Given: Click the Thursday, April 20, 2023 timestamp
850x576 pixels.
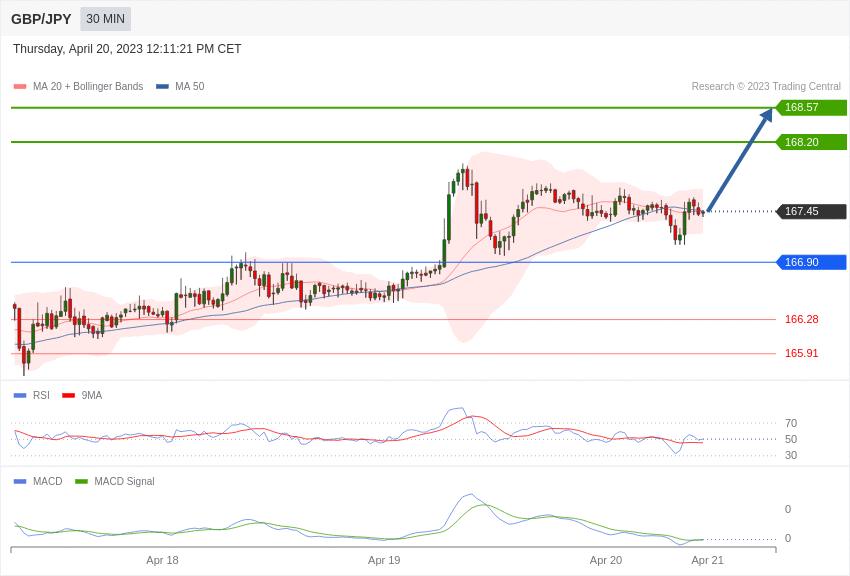Looking at the screenshot, I should pyautogui.click(x=127, y=49).
